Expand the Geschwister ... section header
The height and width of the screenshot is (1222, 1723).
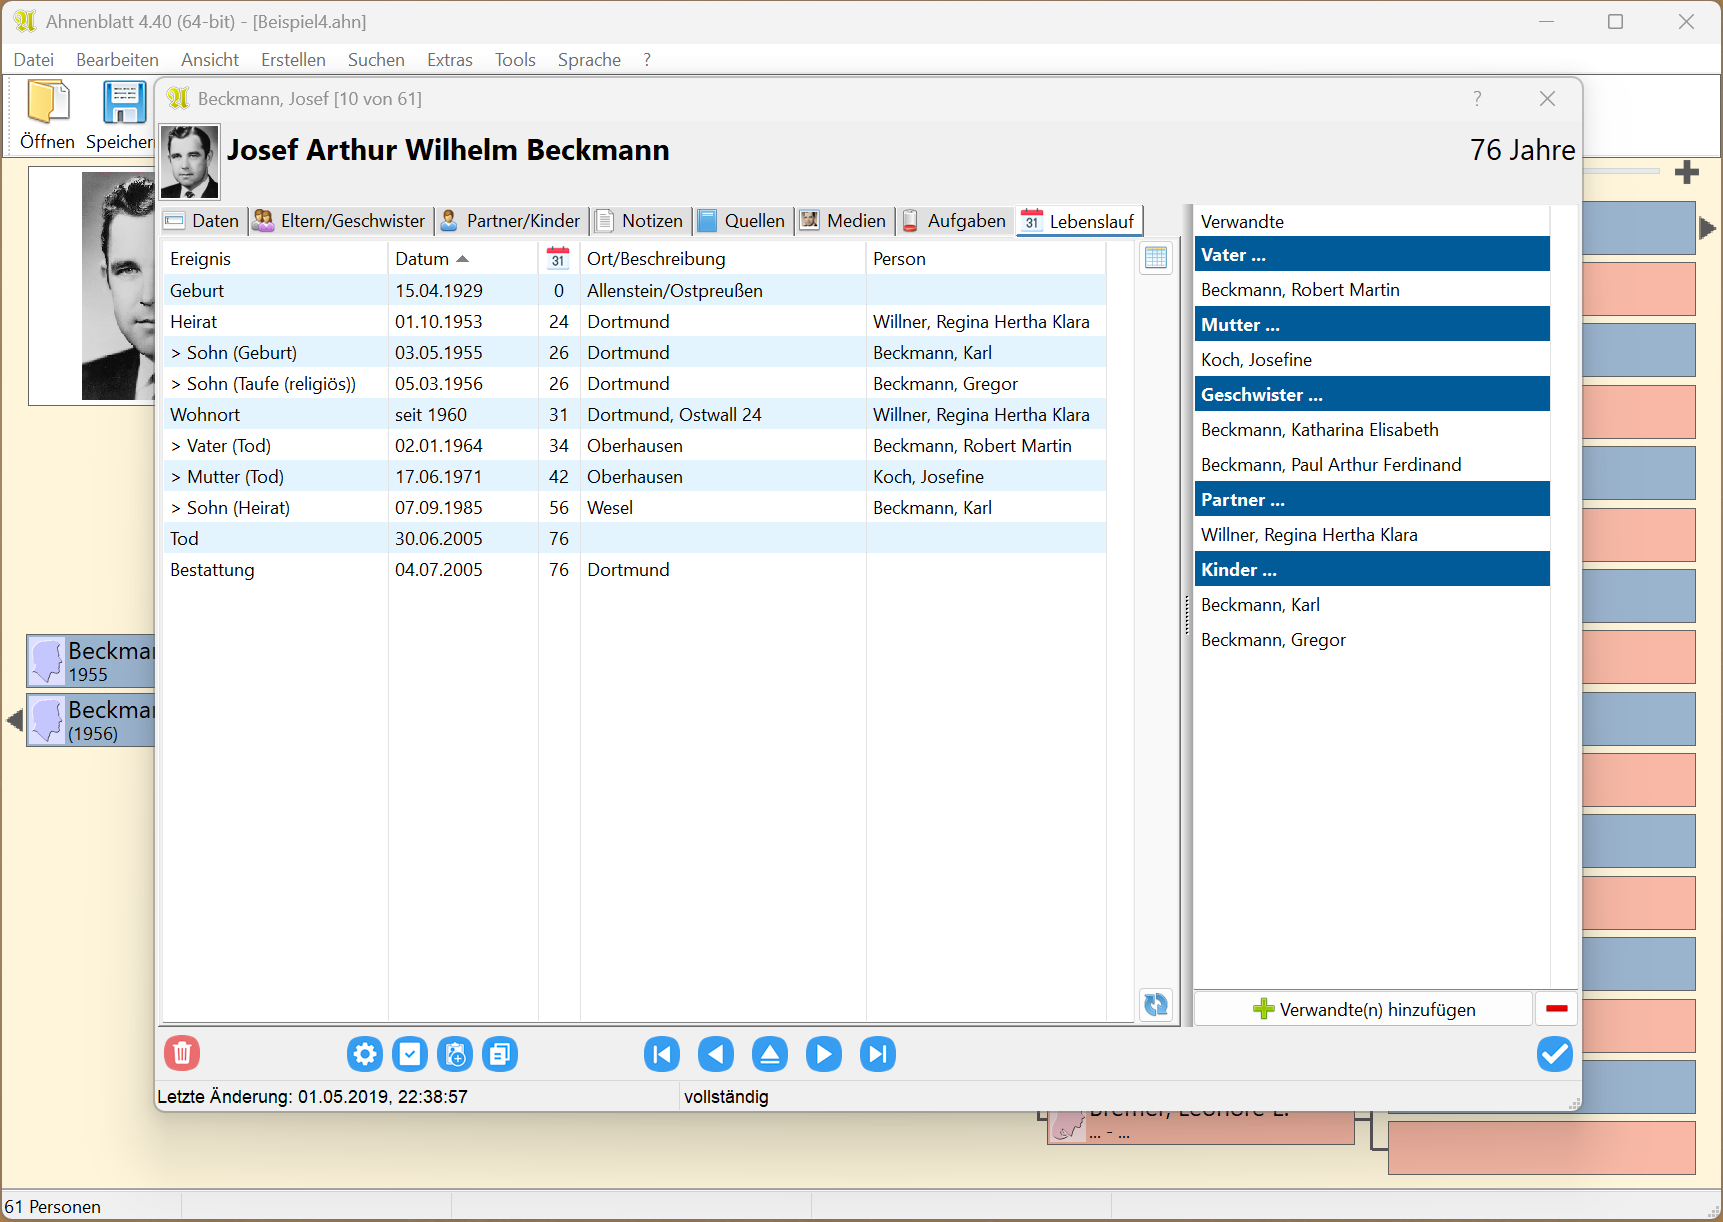(x=1371, y=394)
